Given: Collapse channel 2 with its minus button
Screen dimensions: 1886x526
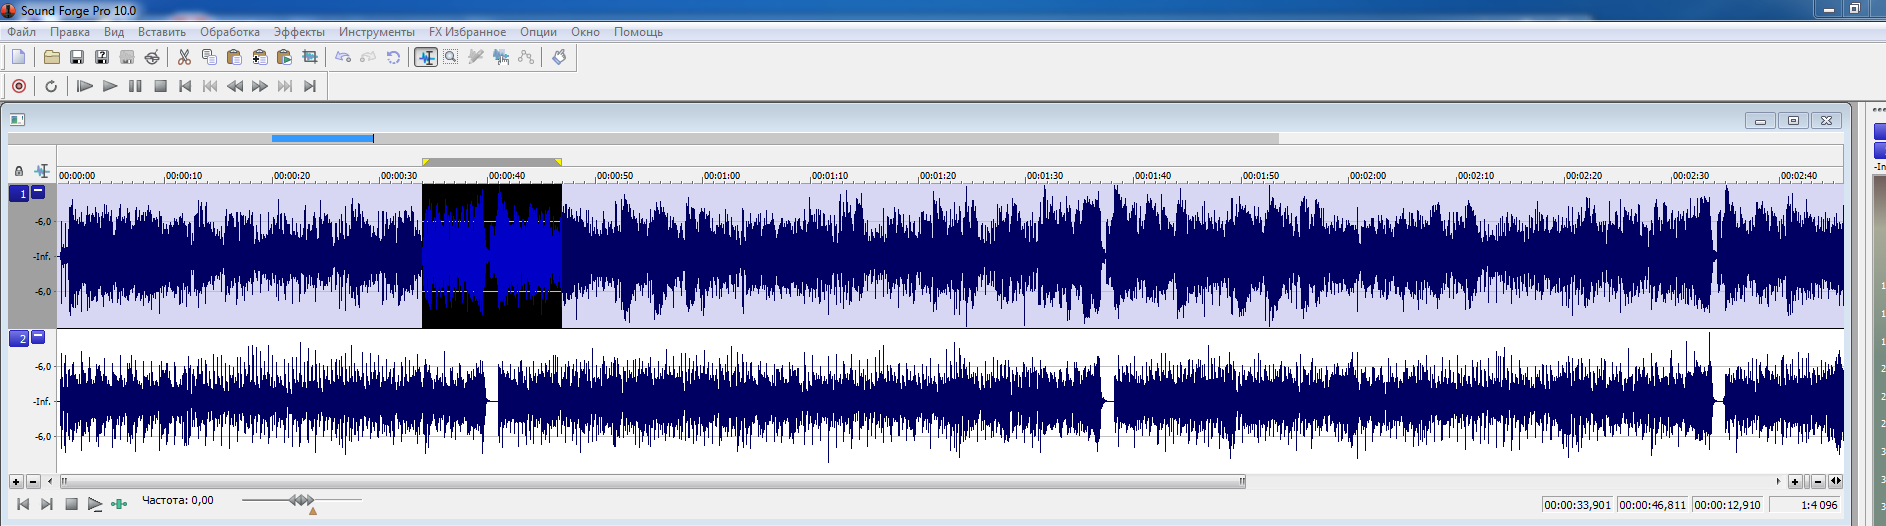Looking at the screenshot, I should click(38, 337).
